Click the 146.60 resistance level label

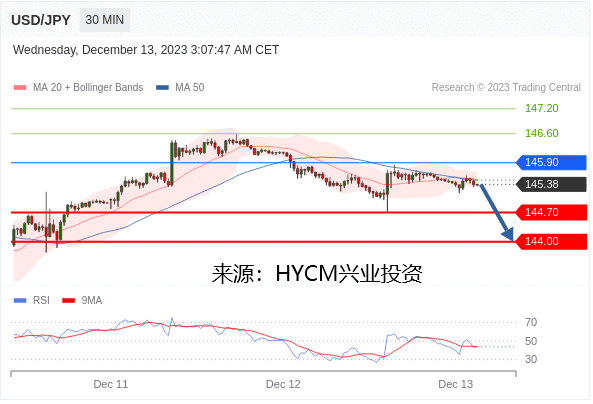pyautogui.click(x=542, y=133)
